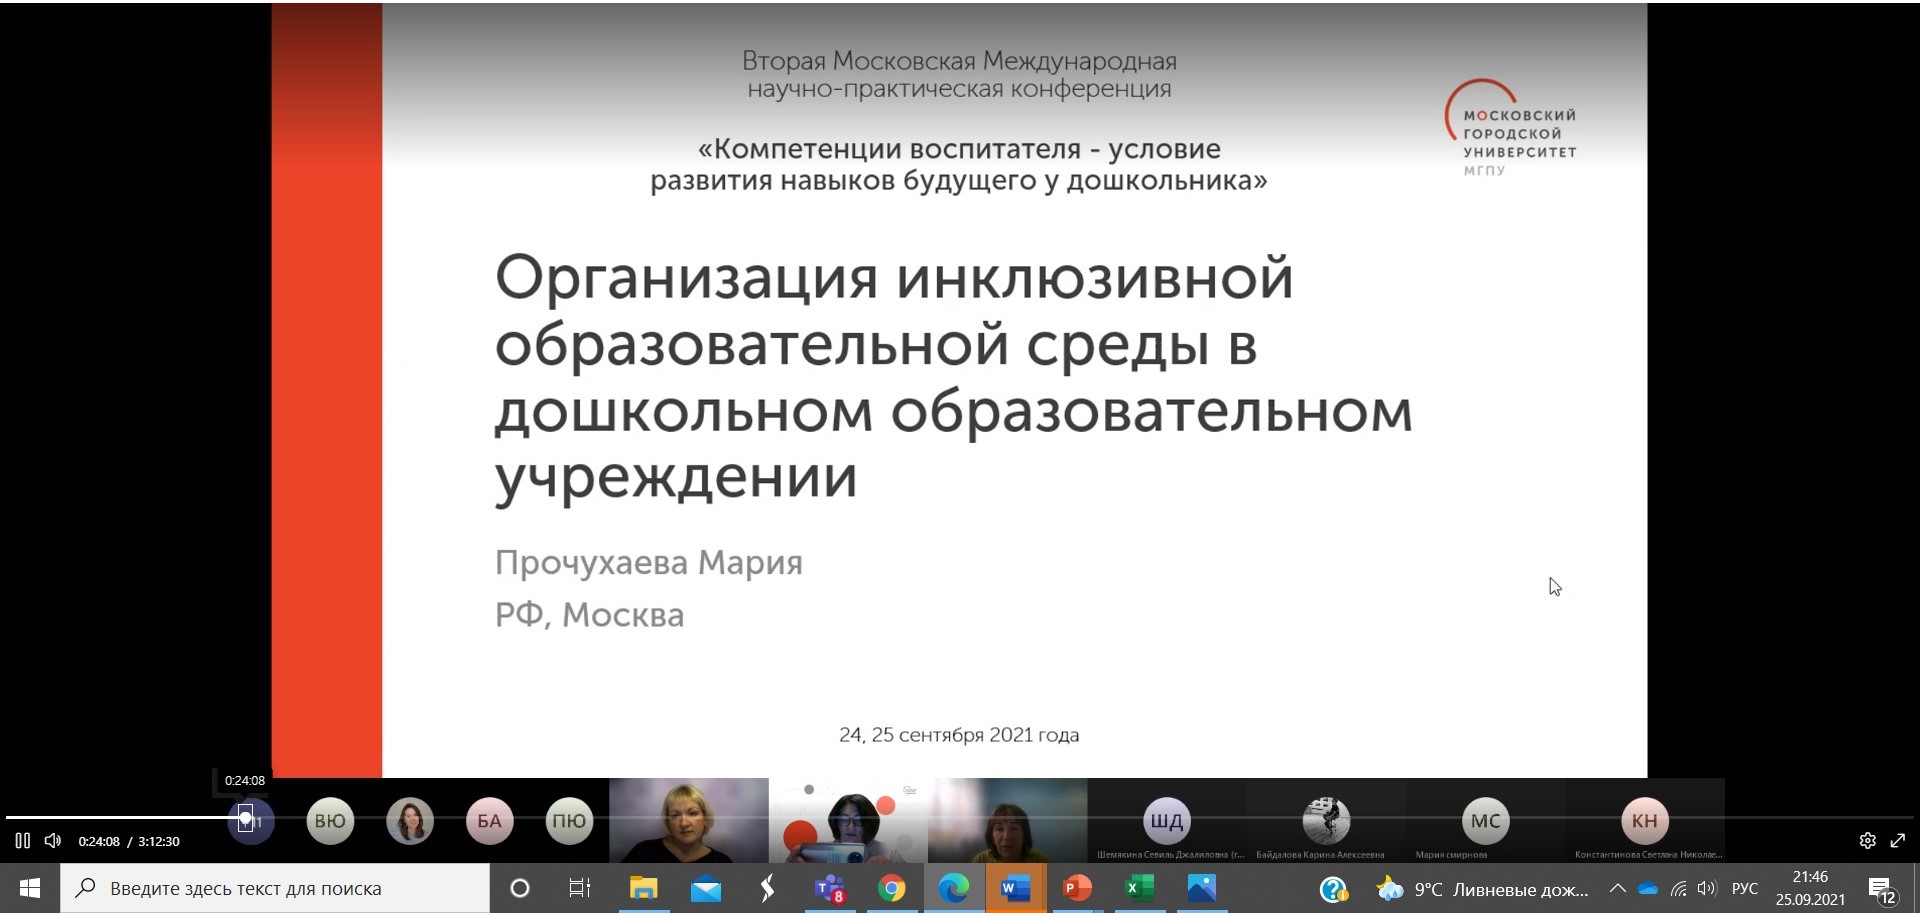Image resolution: width=1920 pixels, height=913 pixels.
Task: Open the Photos app in taskbar
Action: [1201, 888]
